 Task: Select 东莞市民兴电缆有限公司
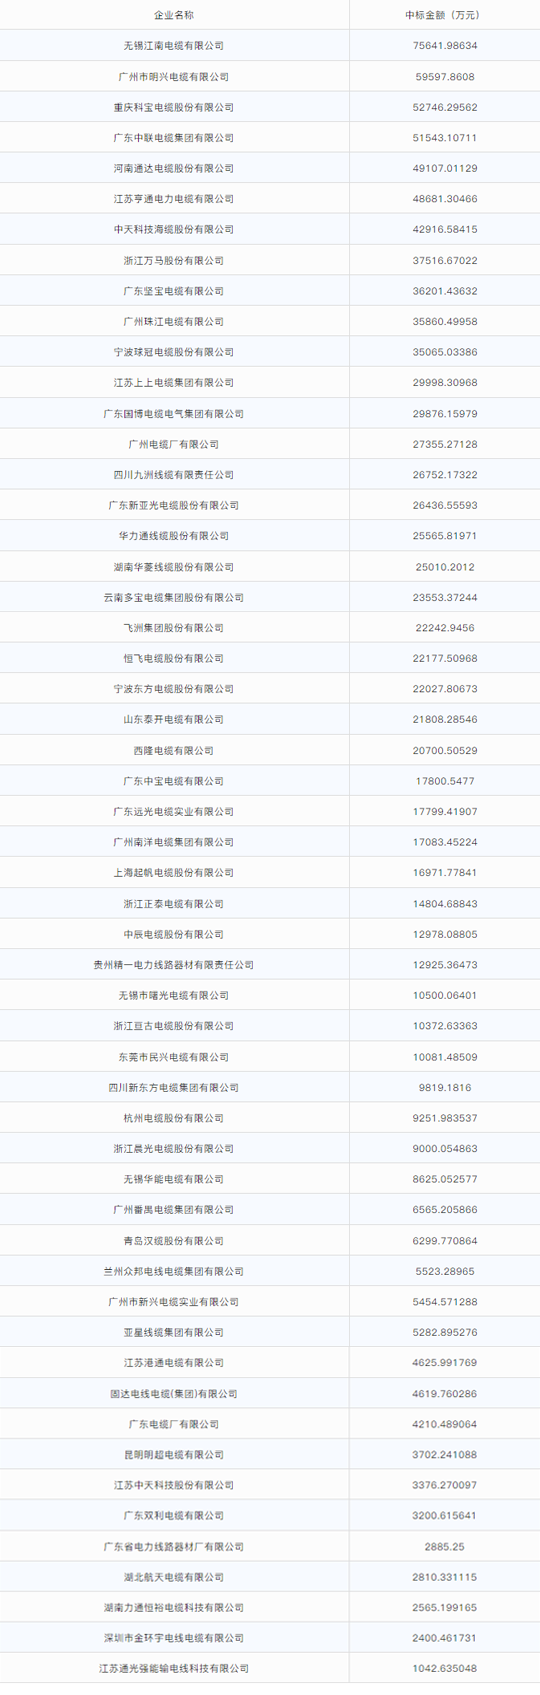[174, 1056]
